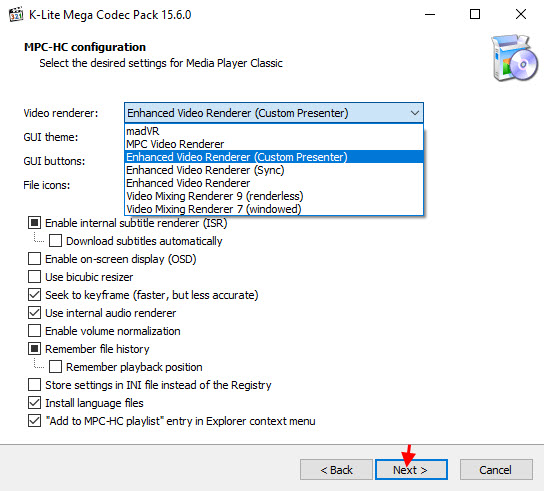Click the K-Lite Mega Codec Pack 15.6.0 title
Image resolution: width=544 pixels, height=491 pixels.
[x=110, y=15]
